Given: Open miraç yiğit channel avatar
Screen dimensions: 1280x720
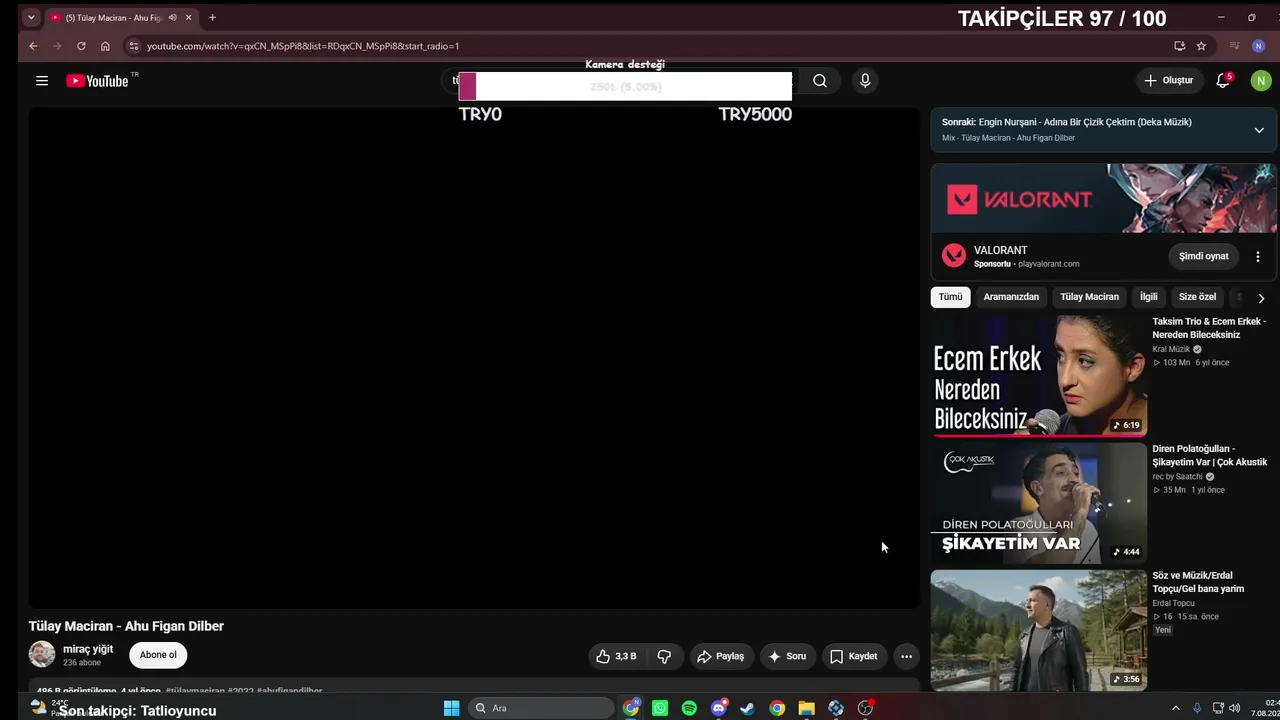Looking at the screenshot, I should (x=42, y=654).
